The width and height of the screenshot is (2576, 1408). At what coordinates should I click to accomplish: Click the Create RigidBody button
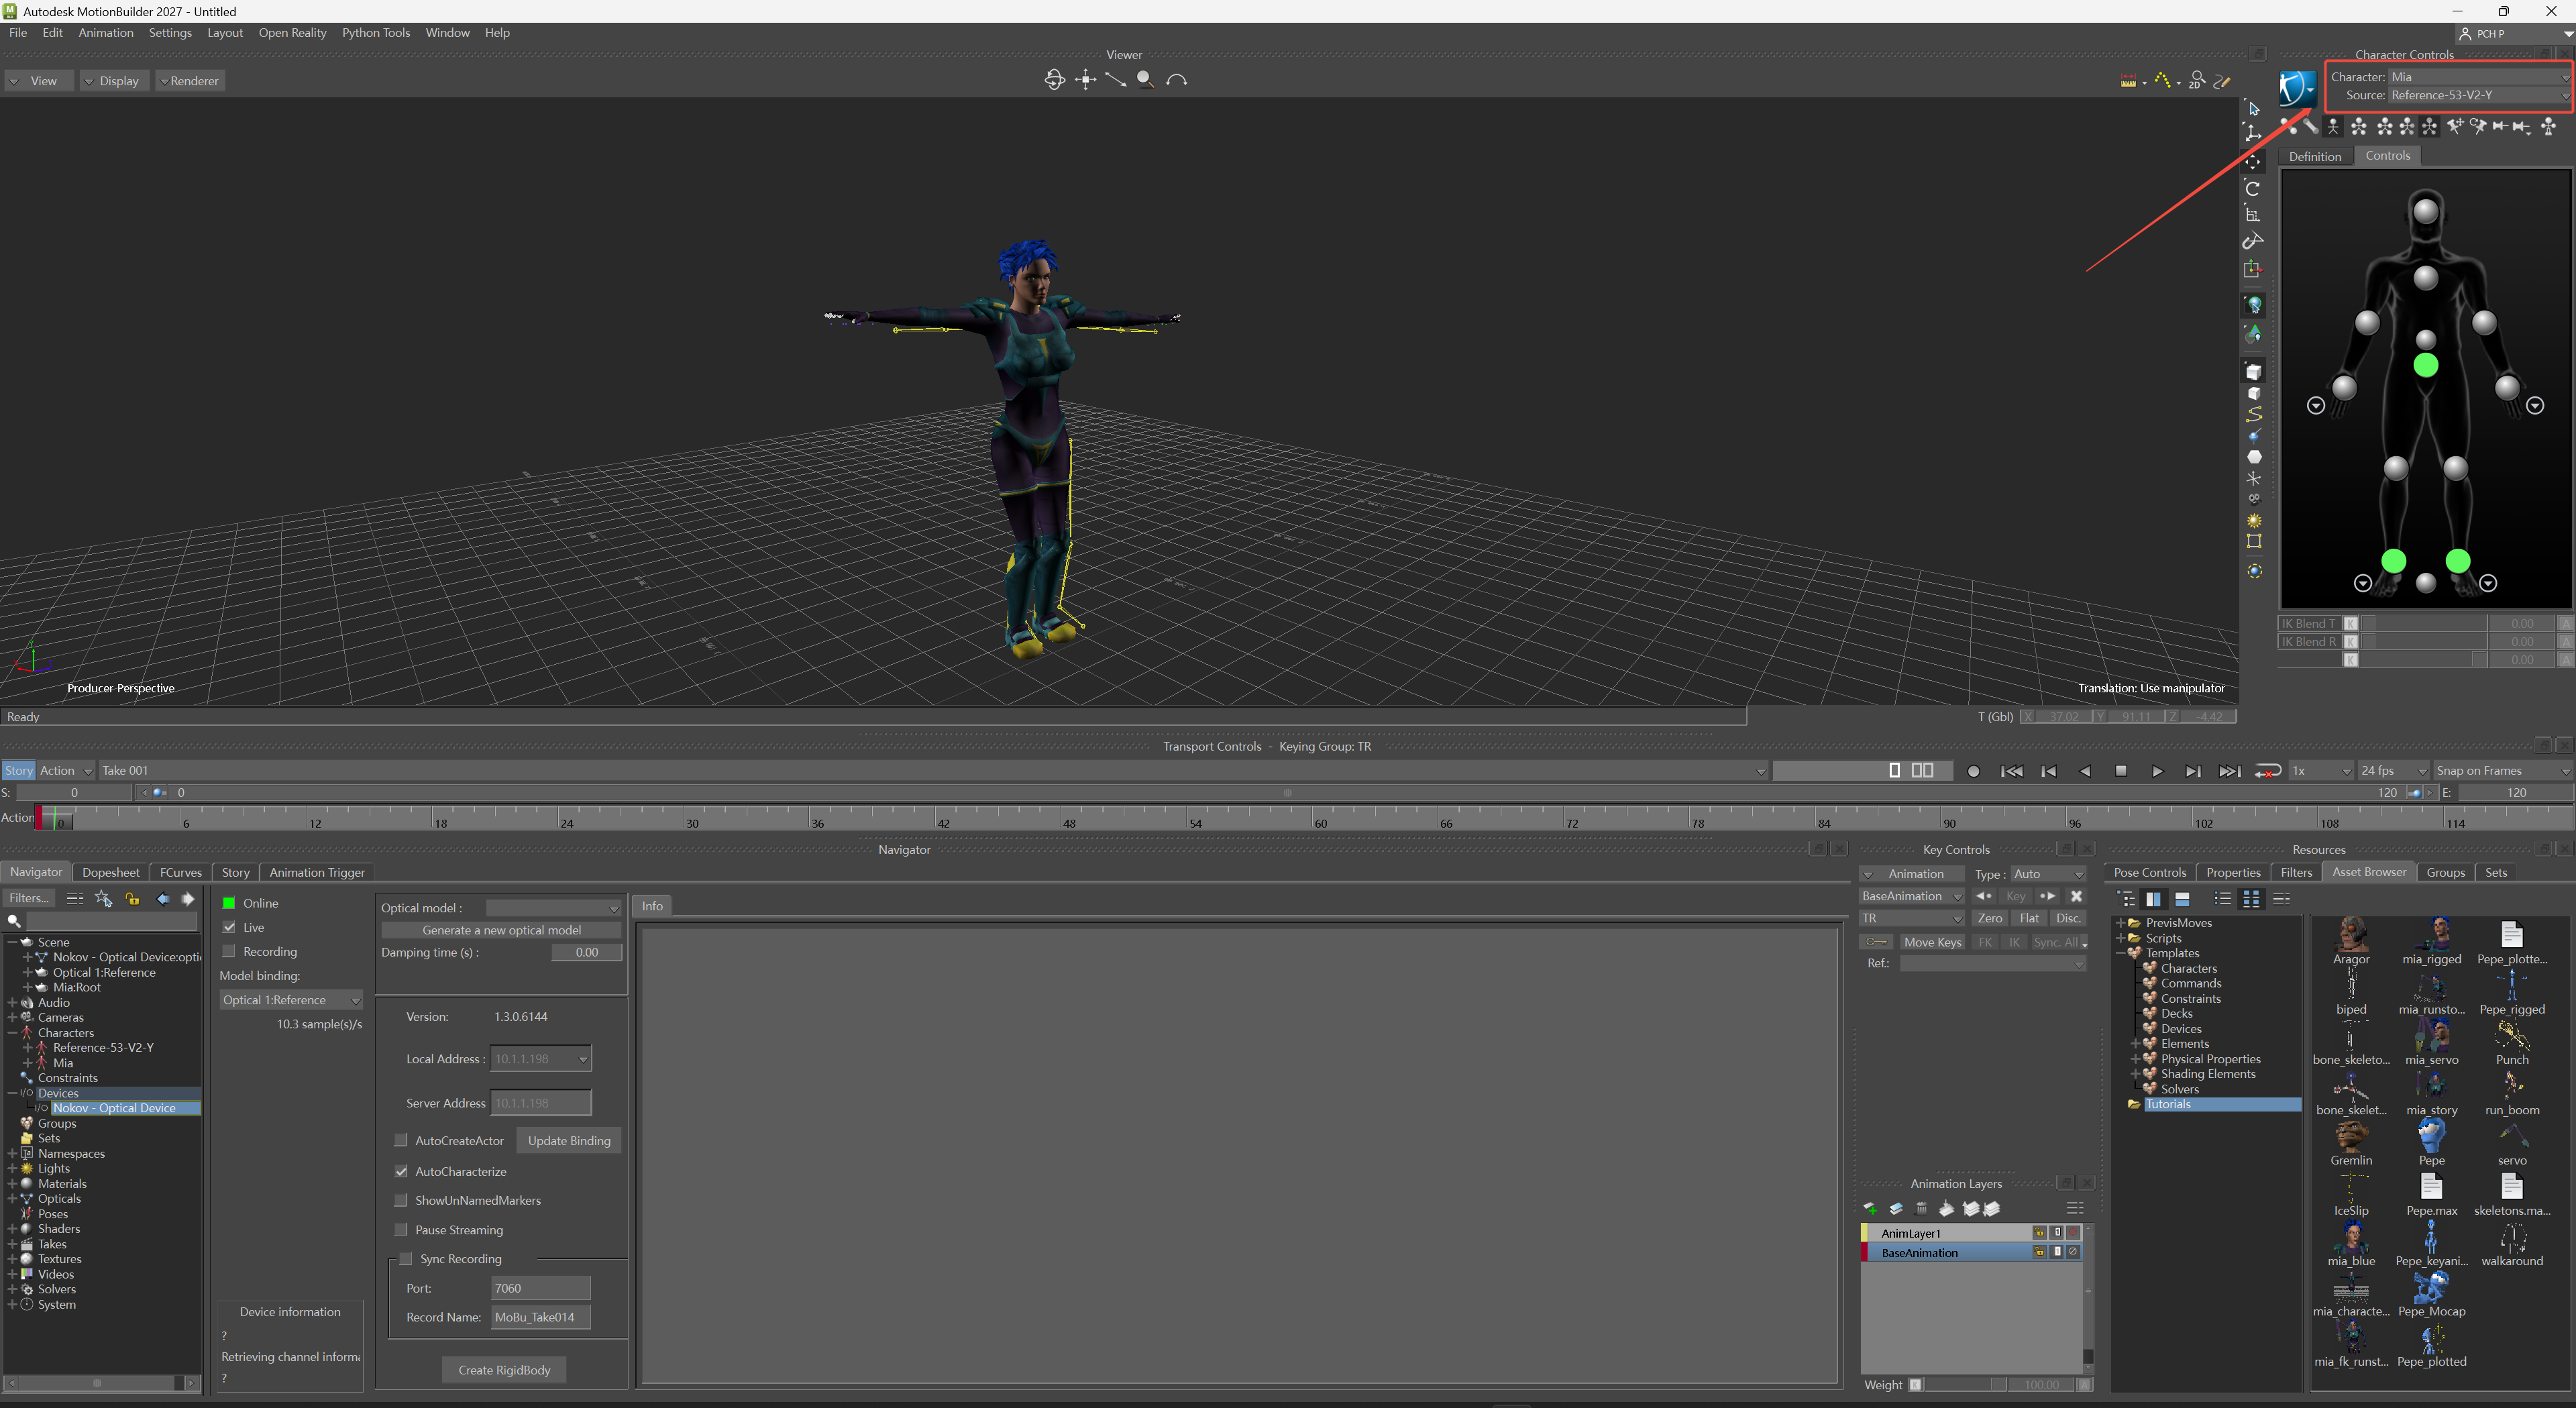click(504, 1370)
